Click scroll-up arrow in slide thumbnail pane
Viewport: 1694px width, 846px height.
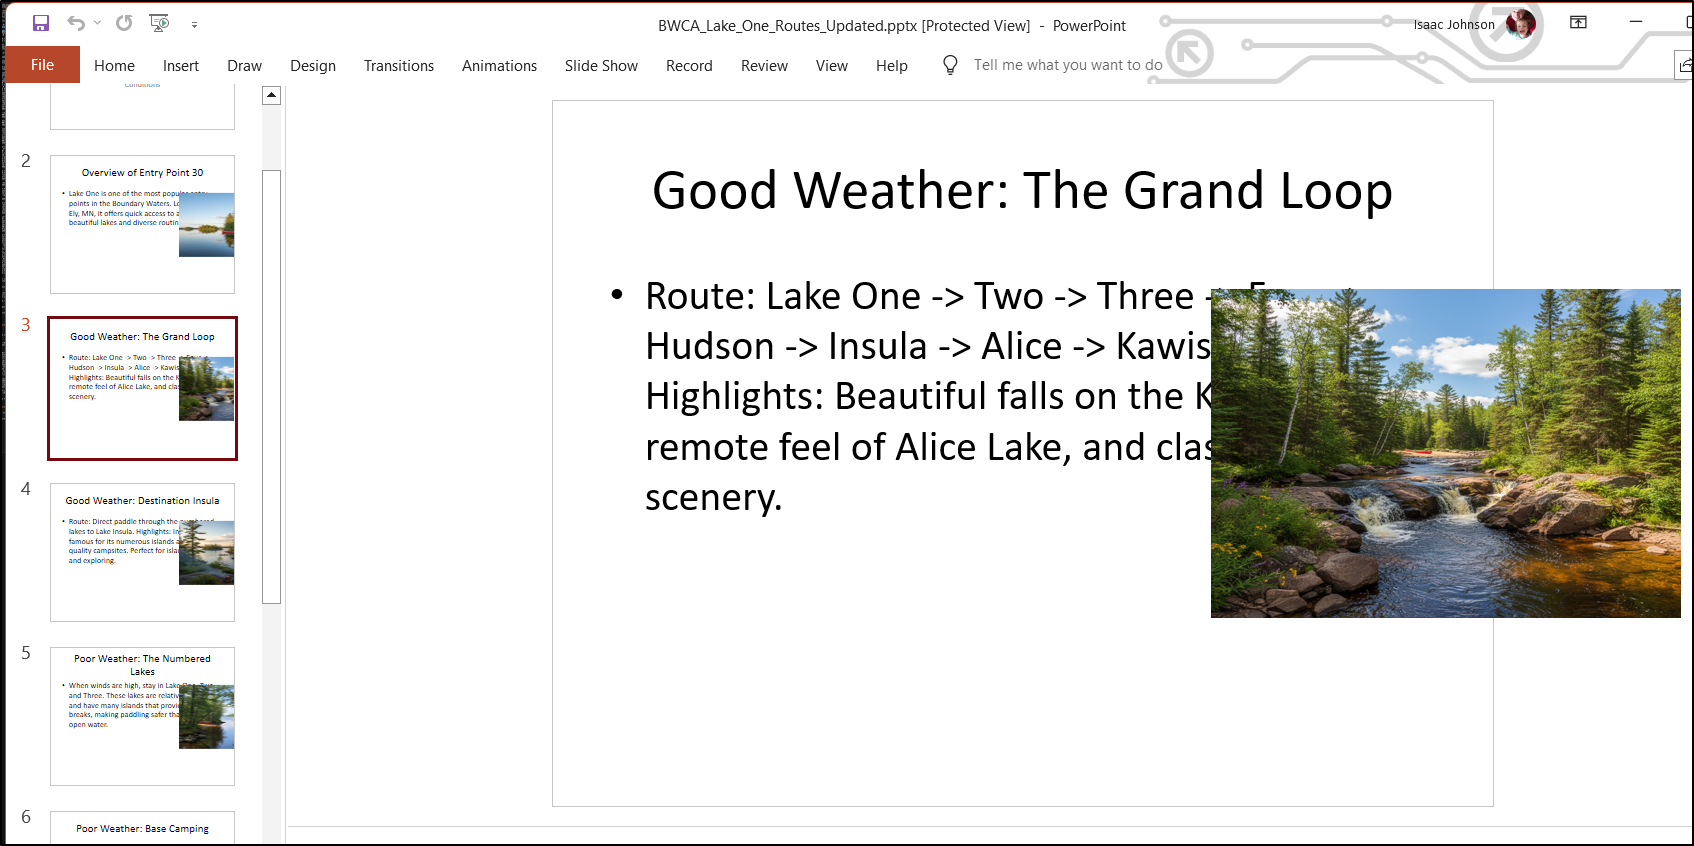(271, 95)
